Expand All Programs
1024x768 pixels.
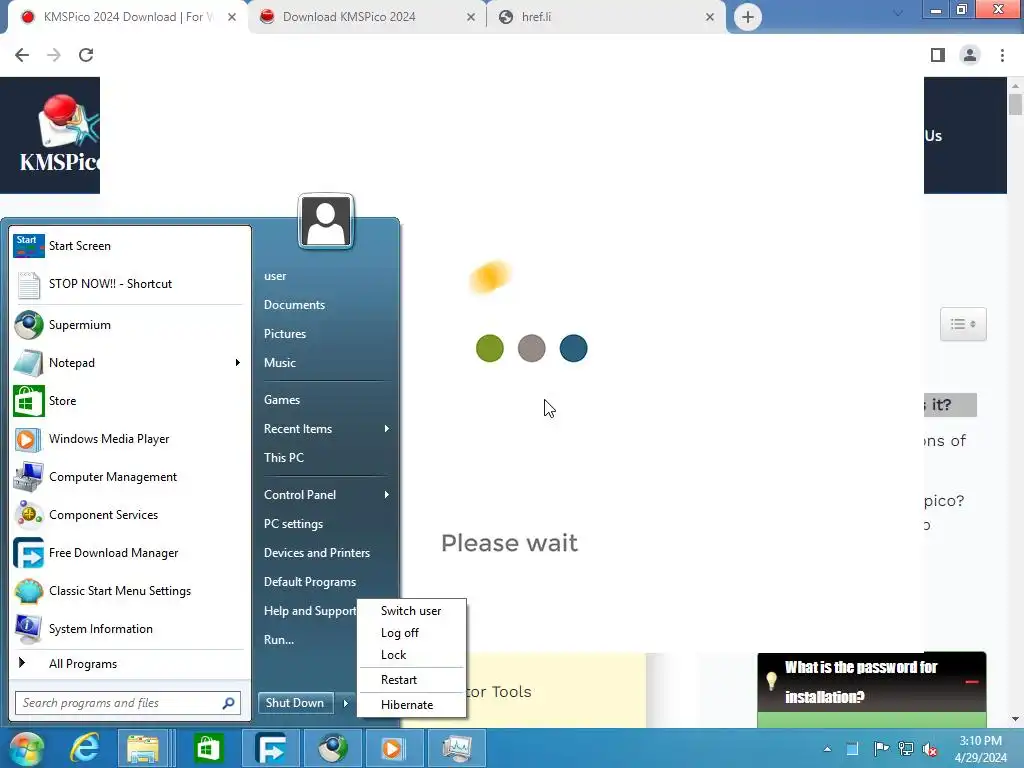pos(129,664)
